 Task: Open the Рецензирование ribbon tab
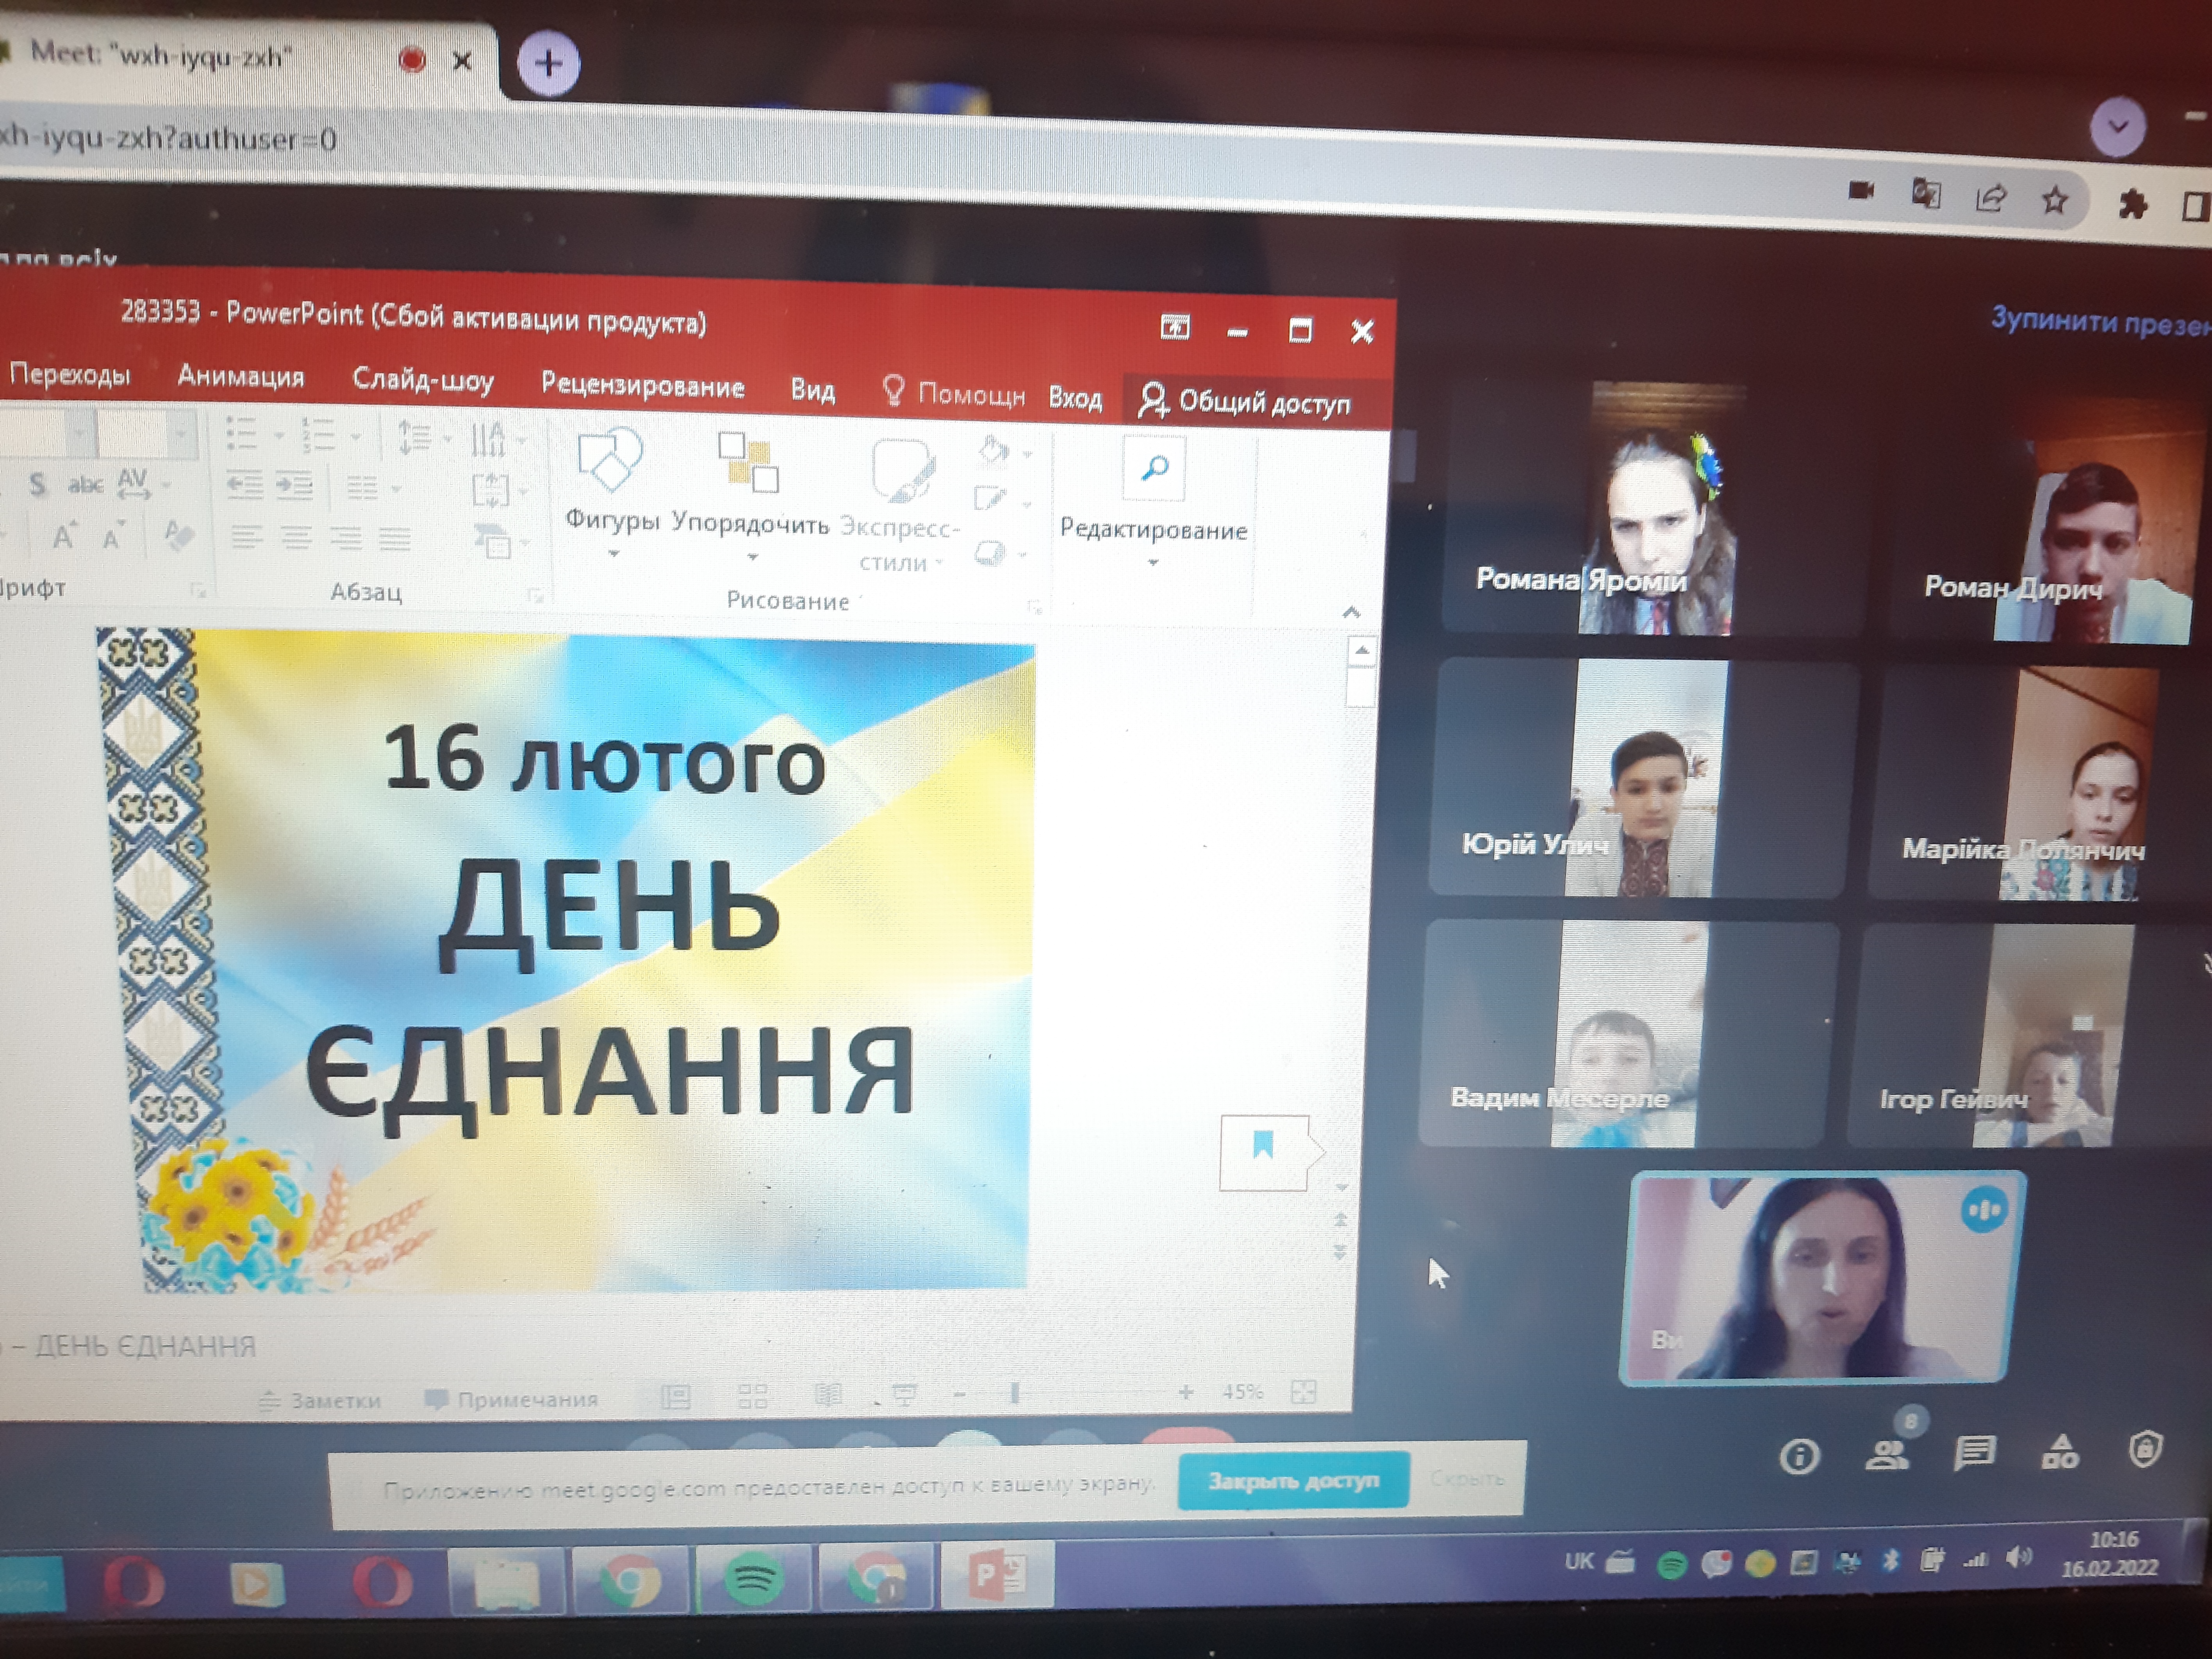(x=642, y=385)
